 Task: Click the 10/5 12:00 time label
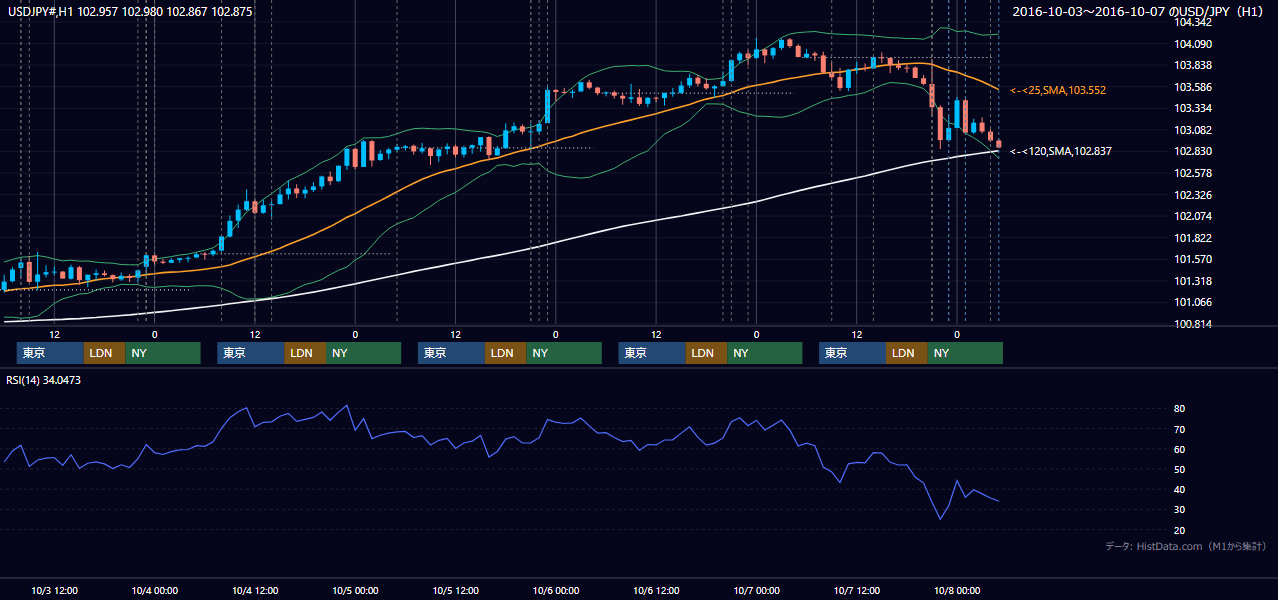coord(456,590)
